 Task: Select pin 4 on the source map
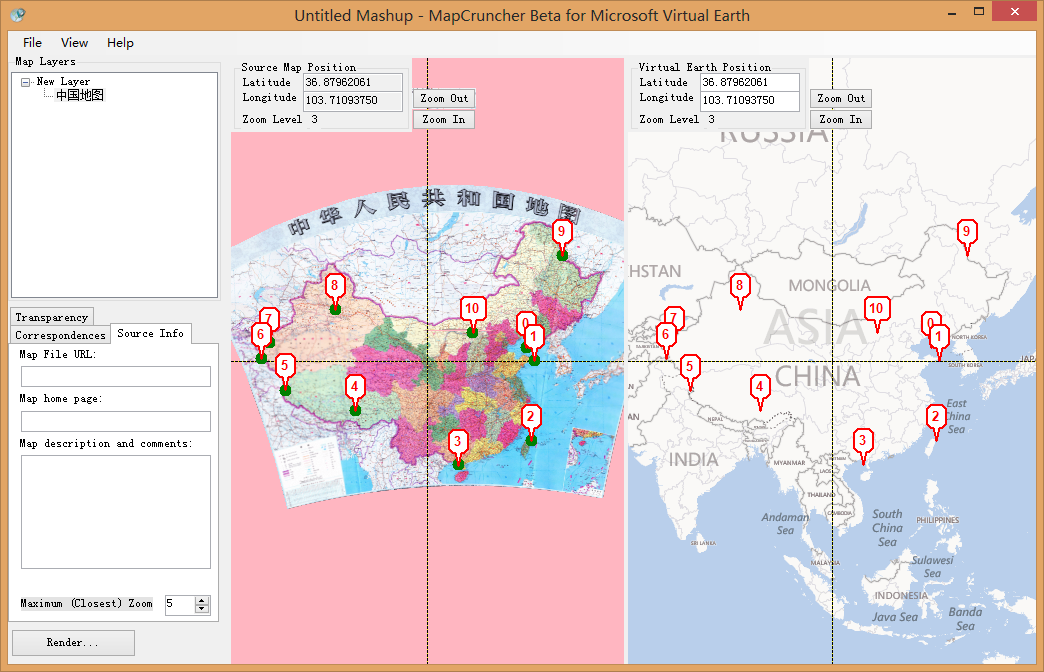[355, 386]
